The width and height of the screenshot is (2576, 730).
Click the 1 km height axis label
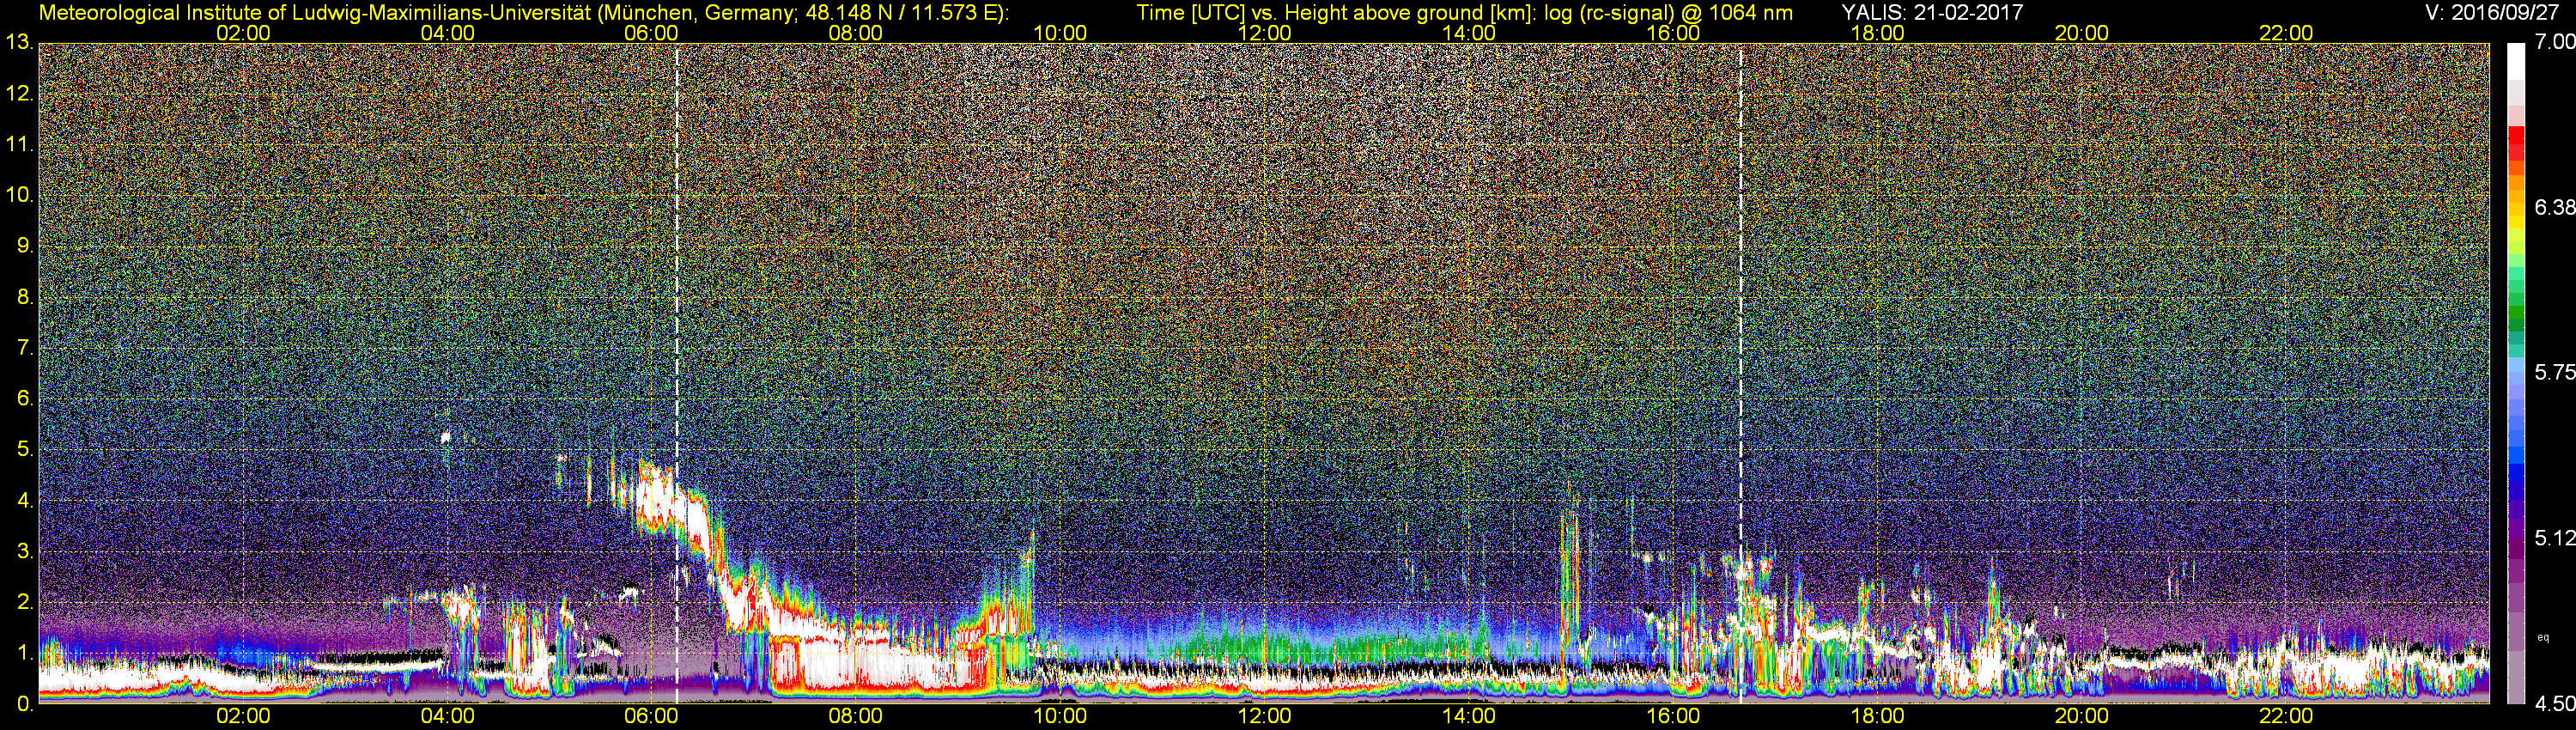25,652
